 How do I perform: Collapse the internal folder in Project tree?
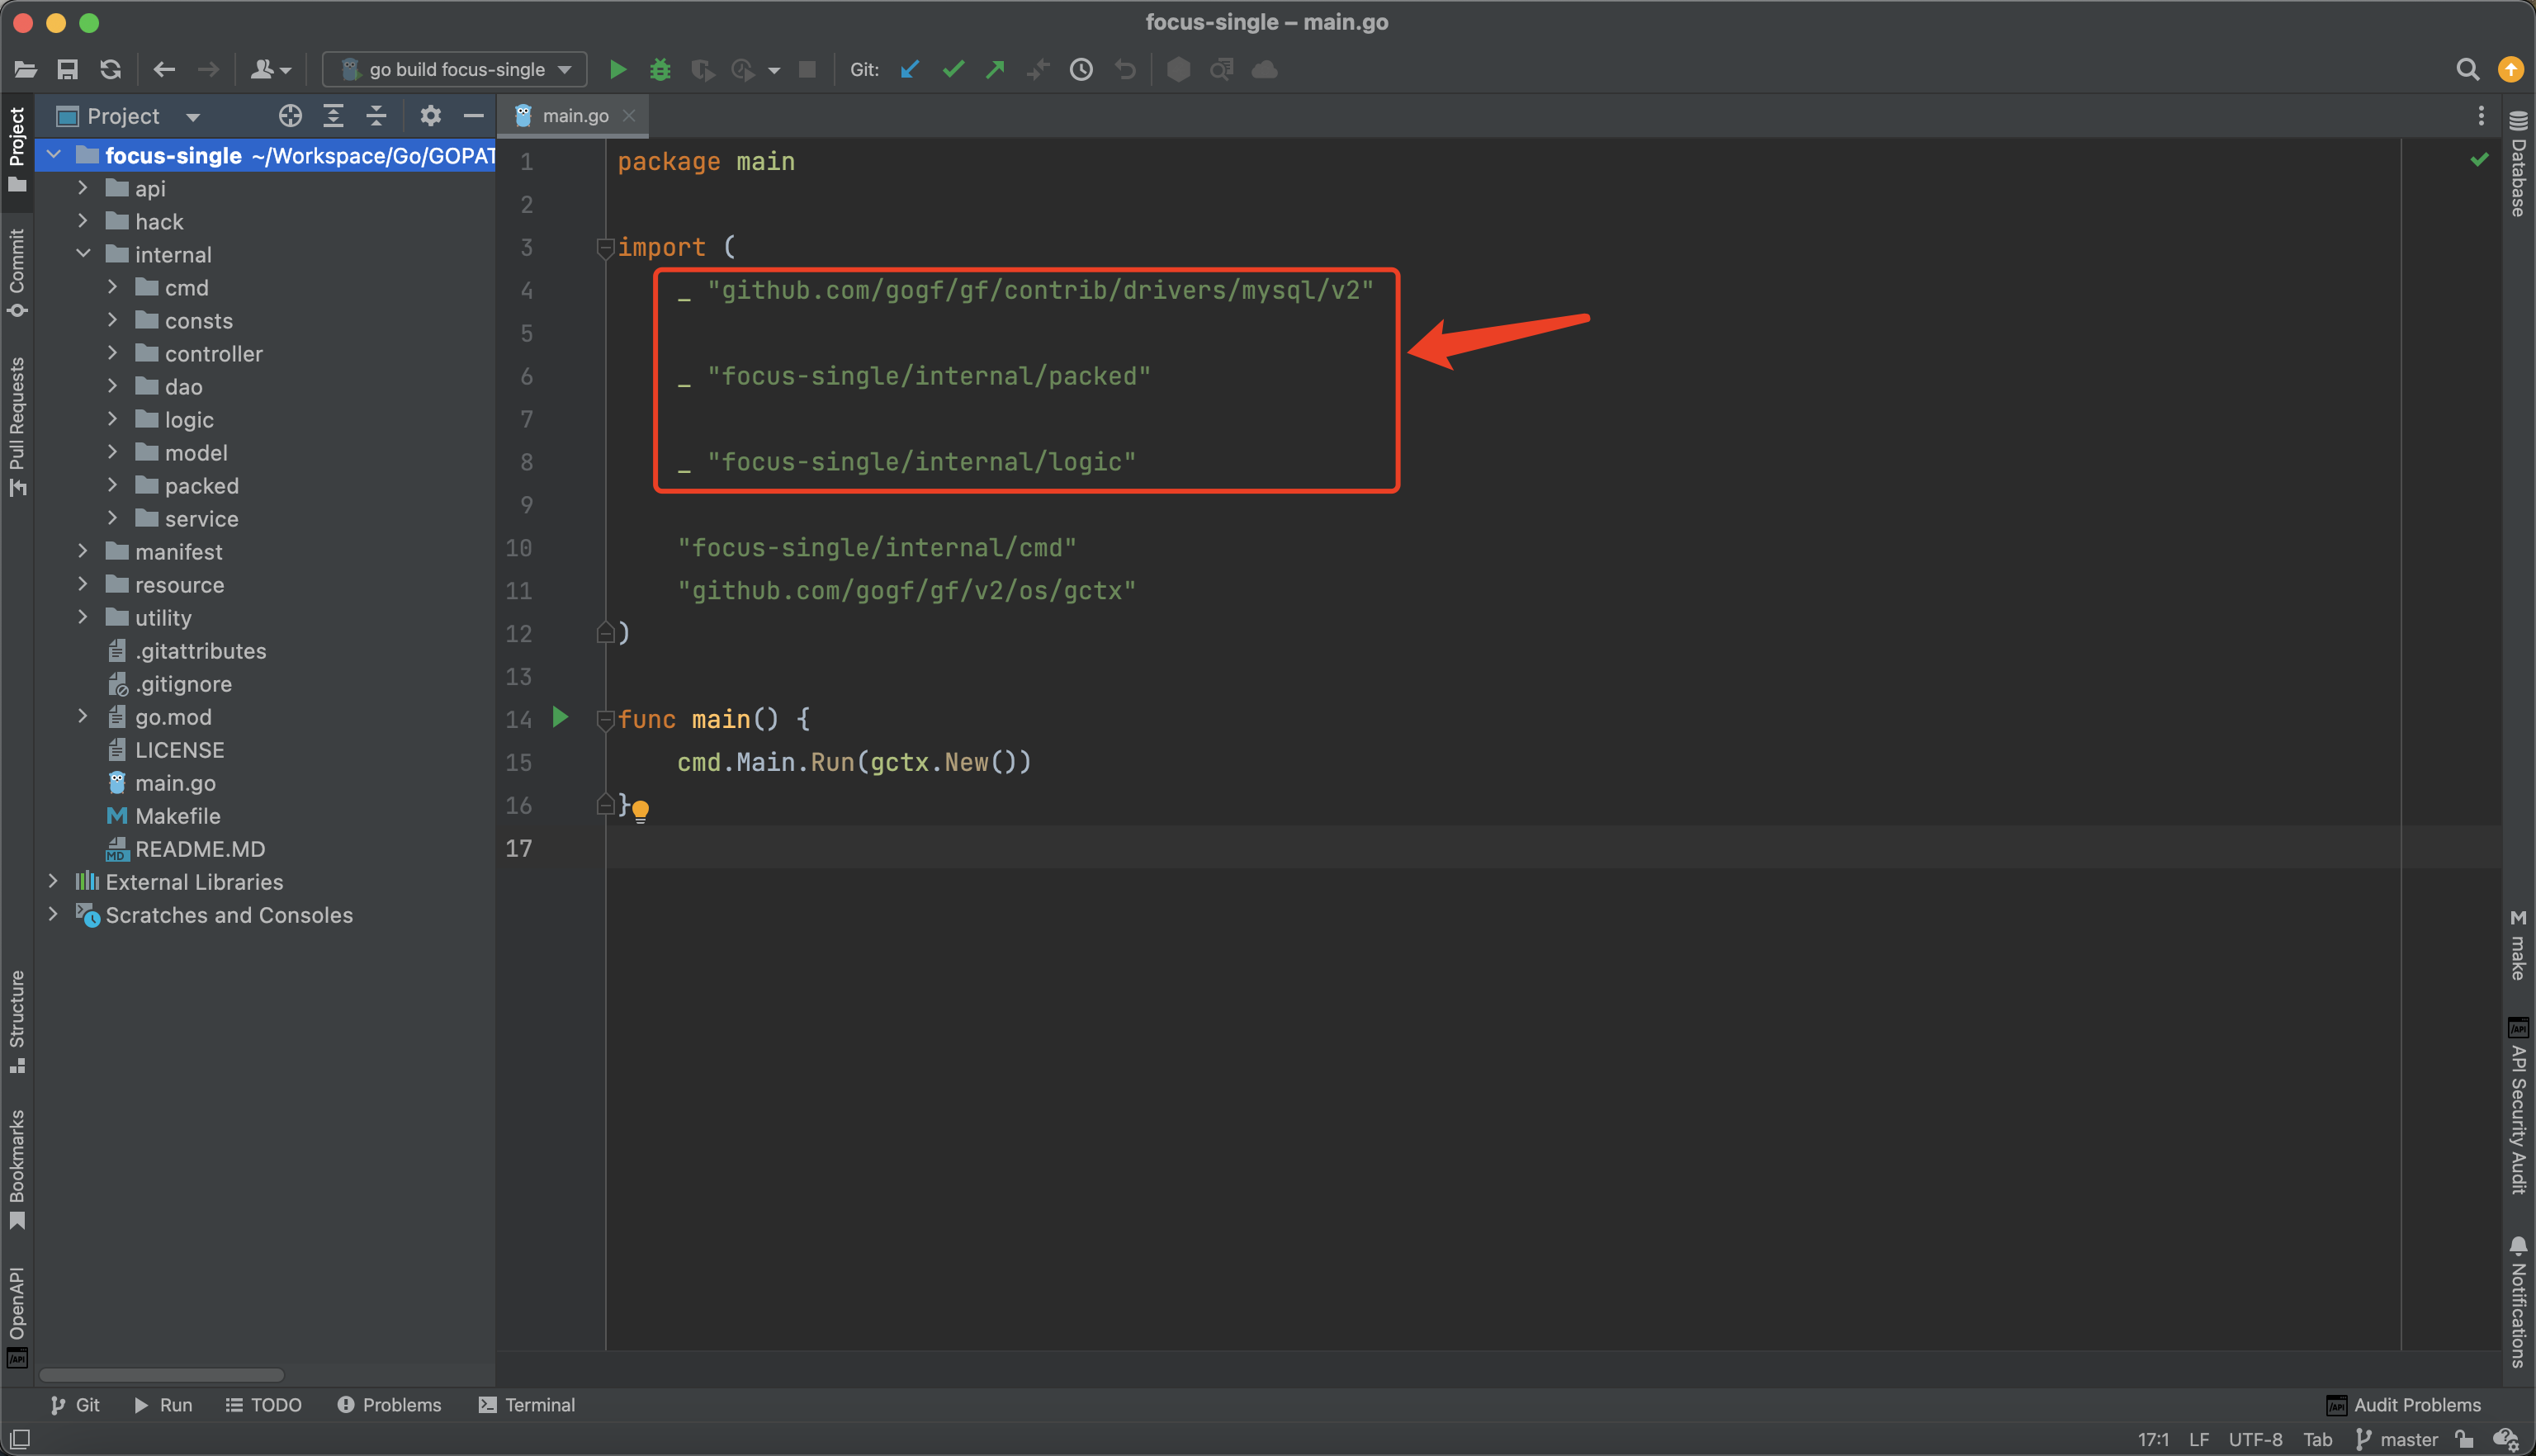pyautogui.click(x=83, y=254)
